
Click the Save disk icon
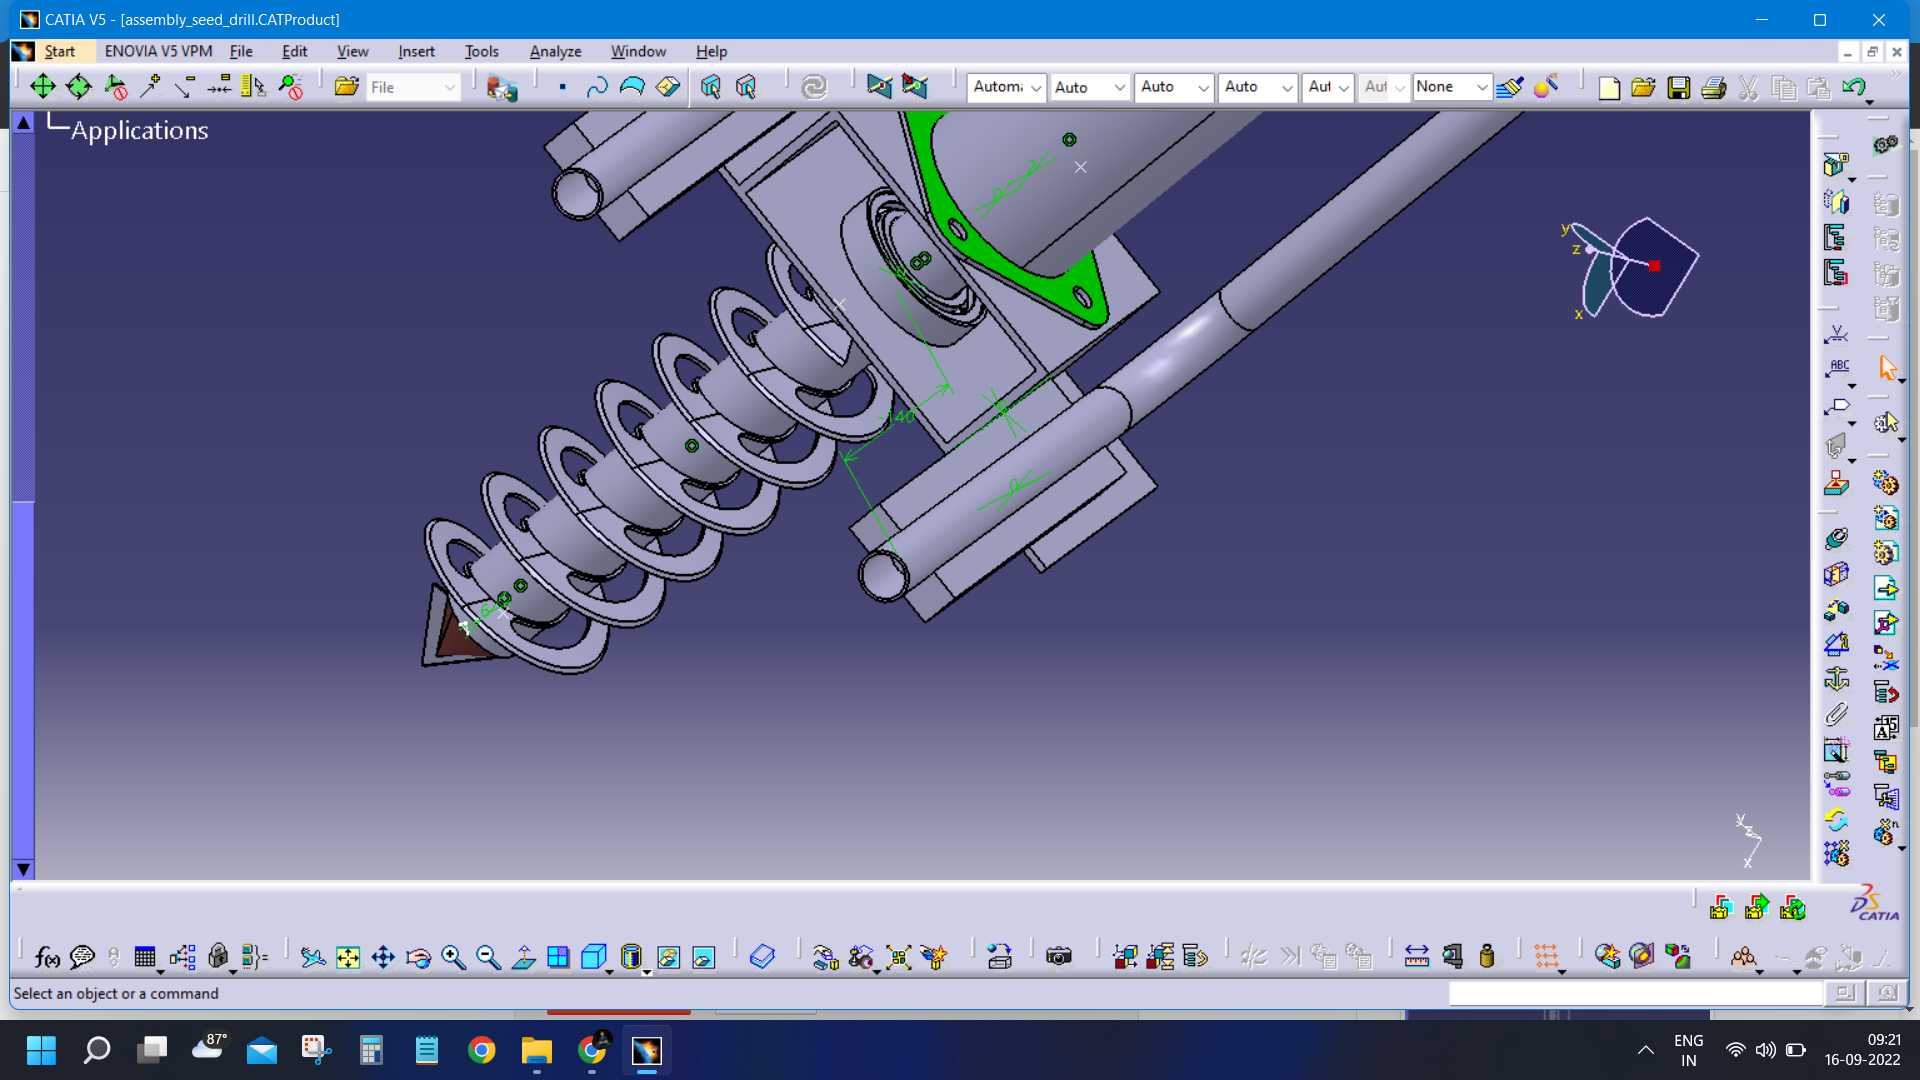(x=1679, y=88)
